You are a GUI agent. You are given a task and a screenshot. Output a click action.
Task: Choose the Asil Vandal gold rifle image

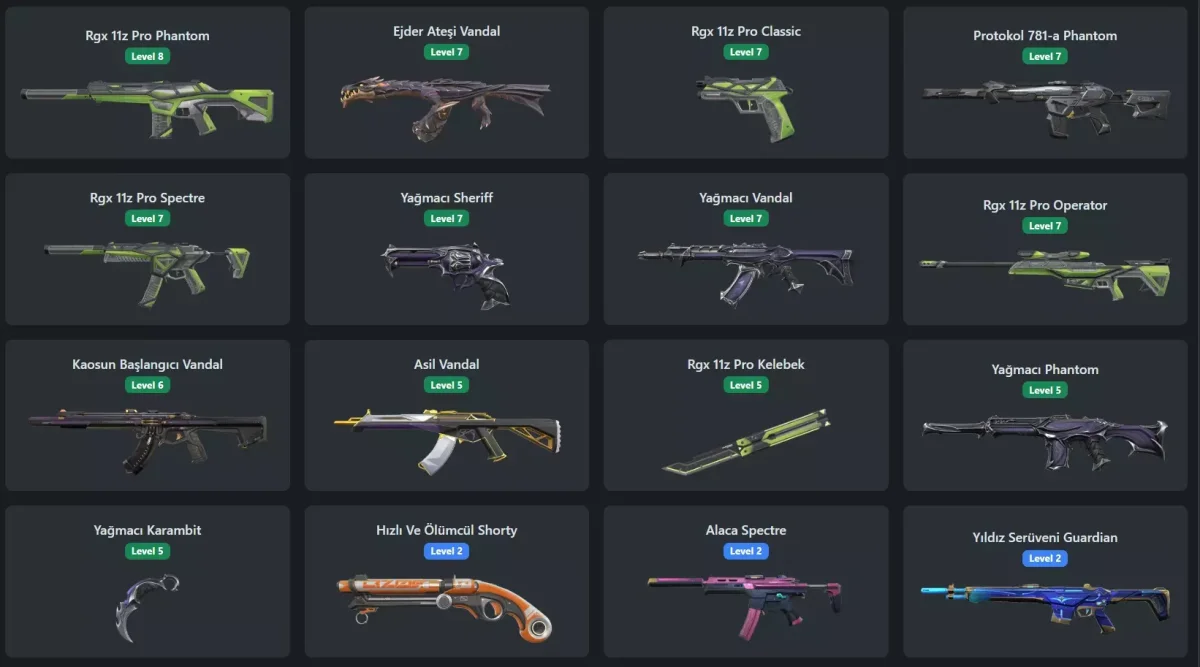pos(446,438)
